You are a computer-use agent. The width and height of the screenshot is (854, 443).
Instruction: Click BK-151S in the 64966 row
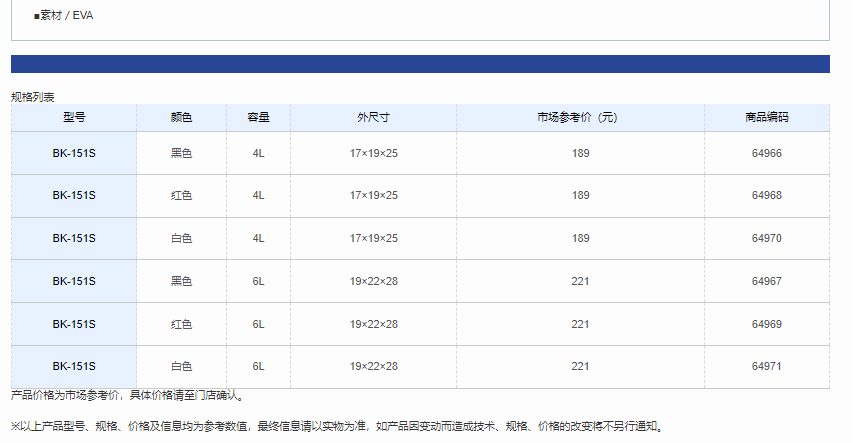[x=74, y=153]
